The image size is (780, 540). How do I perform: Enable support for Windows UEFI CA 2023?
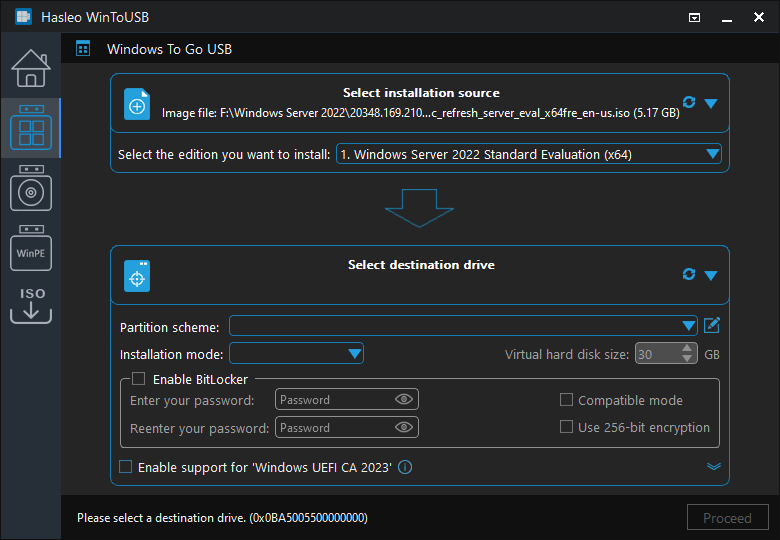point(125,467)
